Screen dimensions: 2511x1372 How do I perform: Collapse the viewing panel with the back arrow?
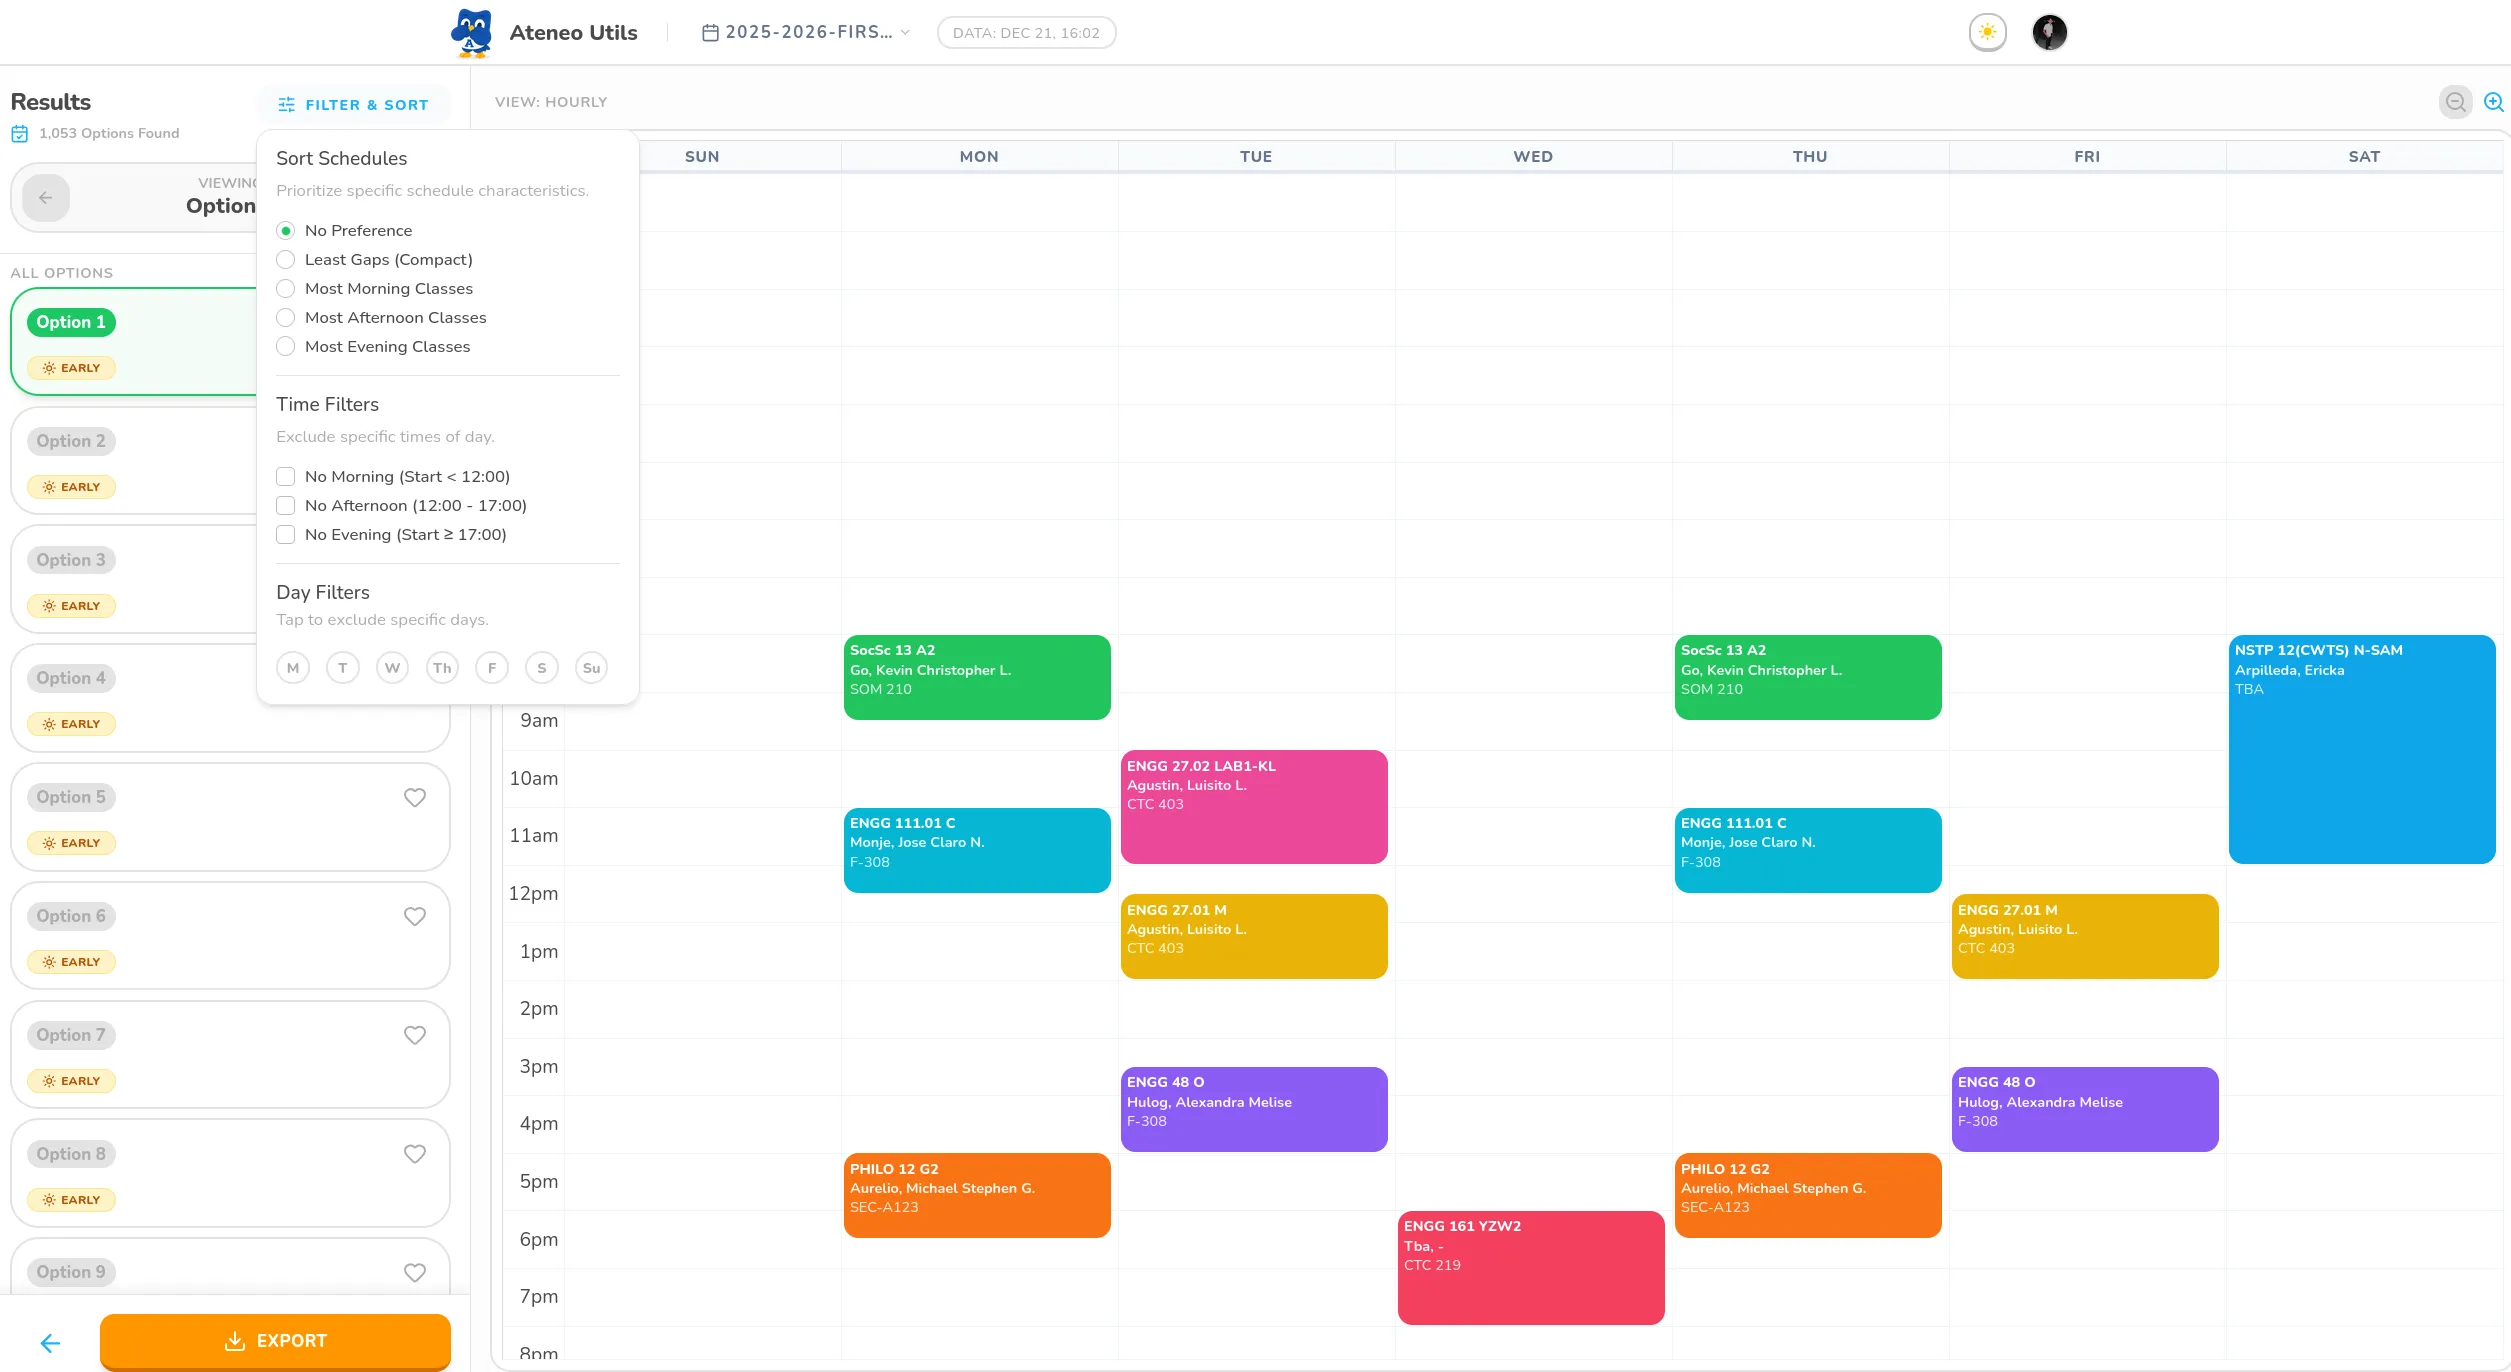45,197
